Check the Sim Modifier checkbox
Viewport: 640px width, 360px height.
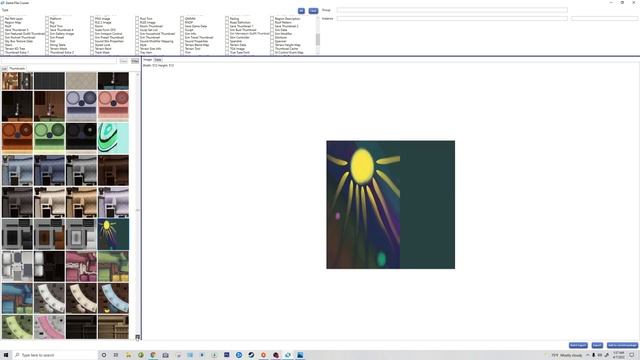coord(272,33)
